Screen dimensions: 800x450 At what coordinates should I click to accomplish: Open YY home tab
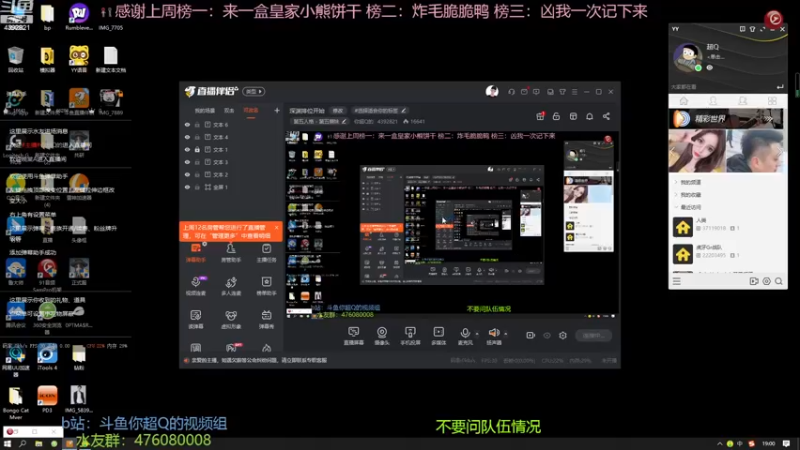(x=684, y=101)
